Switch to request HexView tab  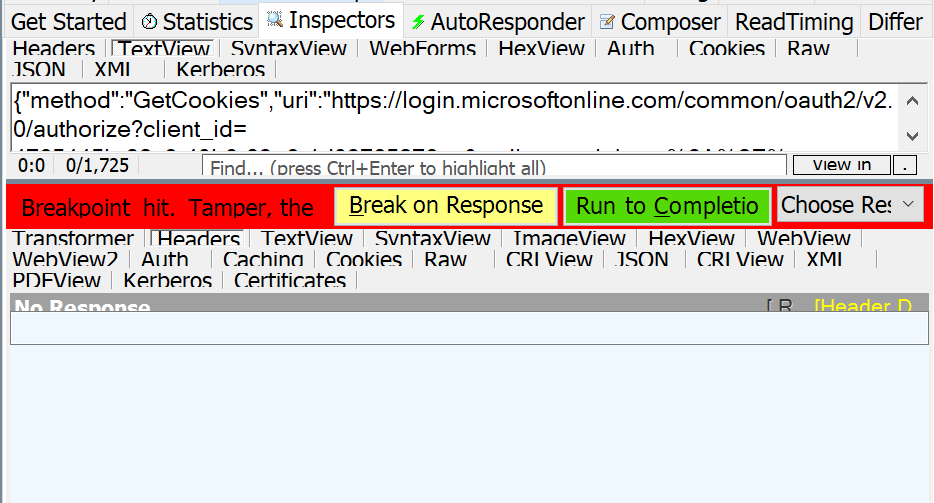point(541,48)
